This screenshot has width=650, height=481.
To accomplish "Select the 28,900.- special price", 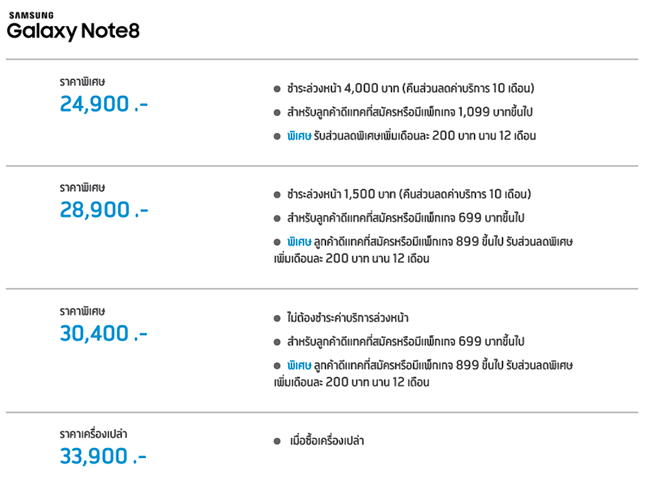I will (103, 210).
